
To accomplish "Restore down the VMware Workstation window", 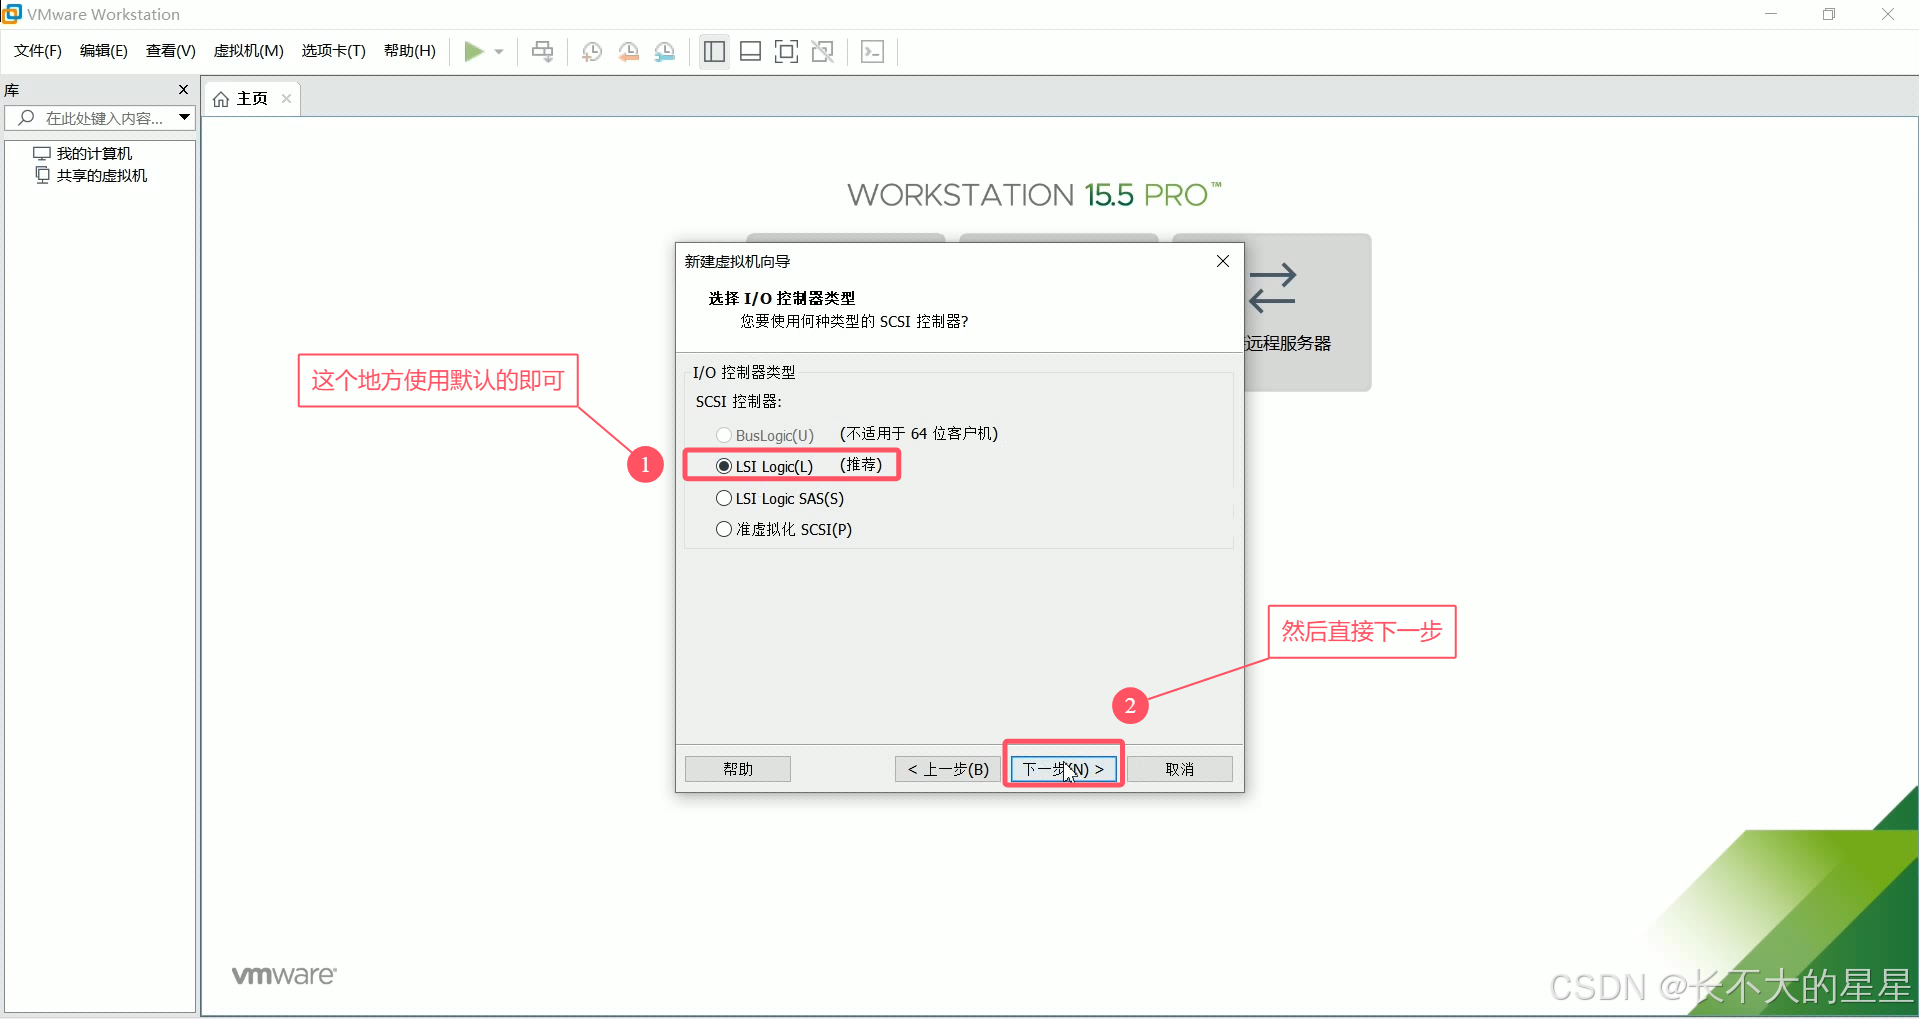I will [1829, 14].
